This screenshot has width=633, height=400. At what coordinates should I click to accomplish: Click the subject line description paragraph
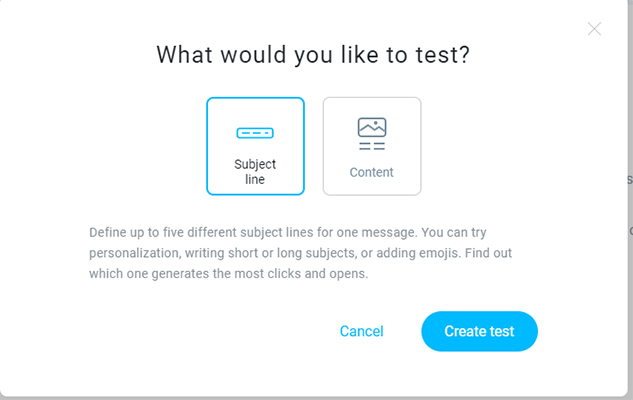tap(300, 252)
